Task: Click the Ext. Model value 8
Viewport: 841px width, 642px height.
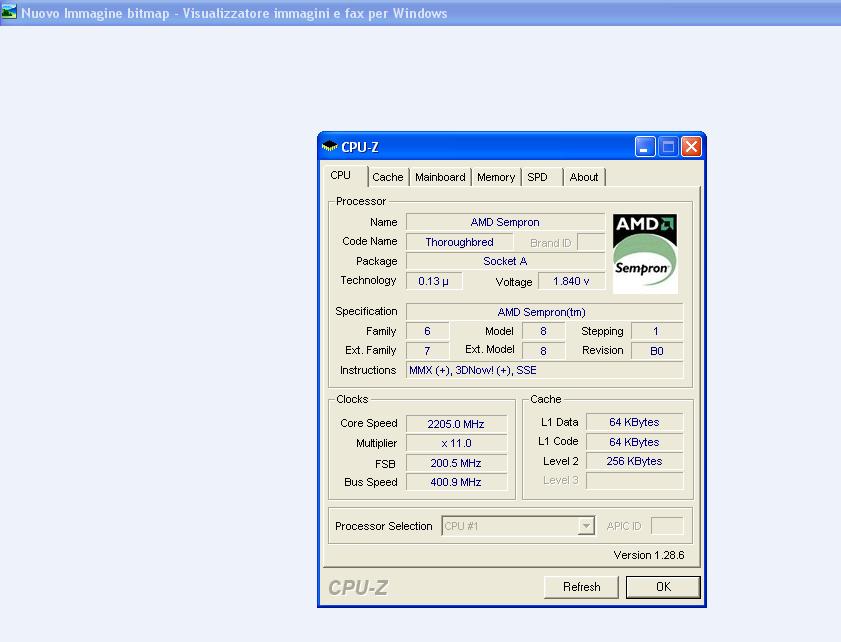Action: pos(543,351)
